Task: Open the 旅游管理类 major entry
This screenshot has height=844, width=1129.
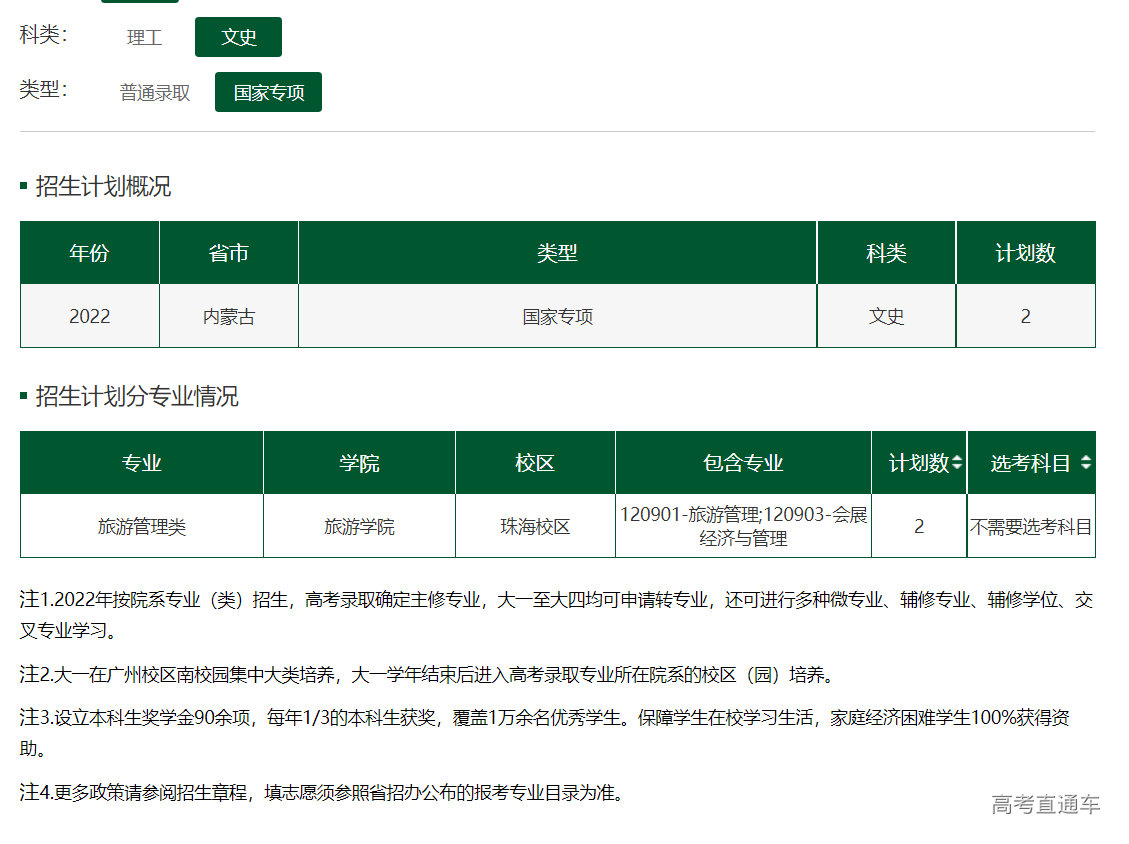Action: (142, 526)
